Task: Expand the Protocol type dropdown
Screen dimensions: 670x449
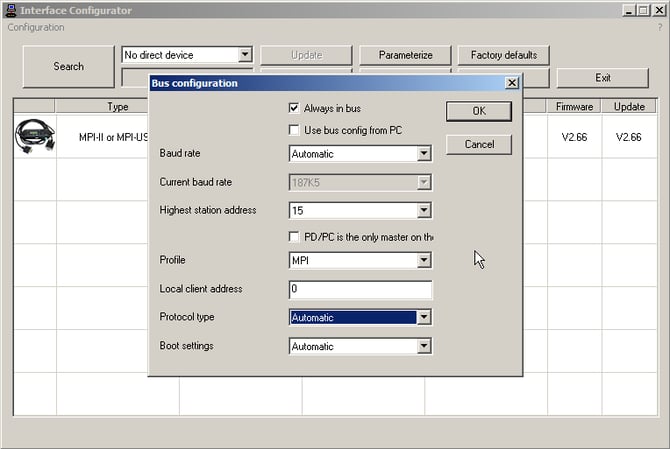Action: (424, 318)
